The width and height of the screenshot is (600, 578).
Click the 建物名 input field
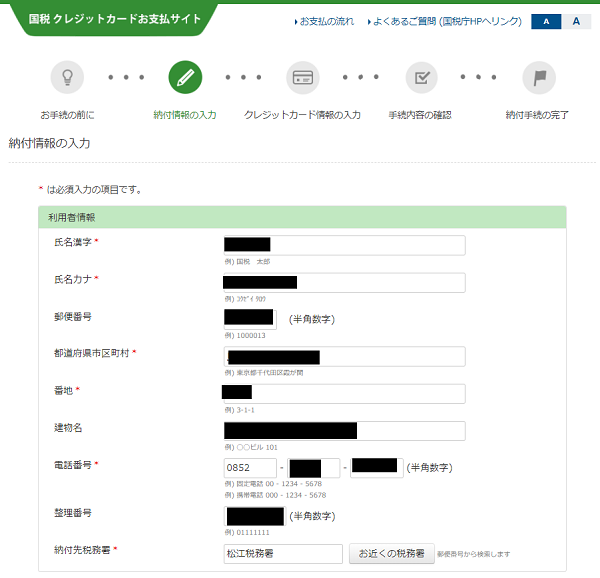tap(344, 431)
